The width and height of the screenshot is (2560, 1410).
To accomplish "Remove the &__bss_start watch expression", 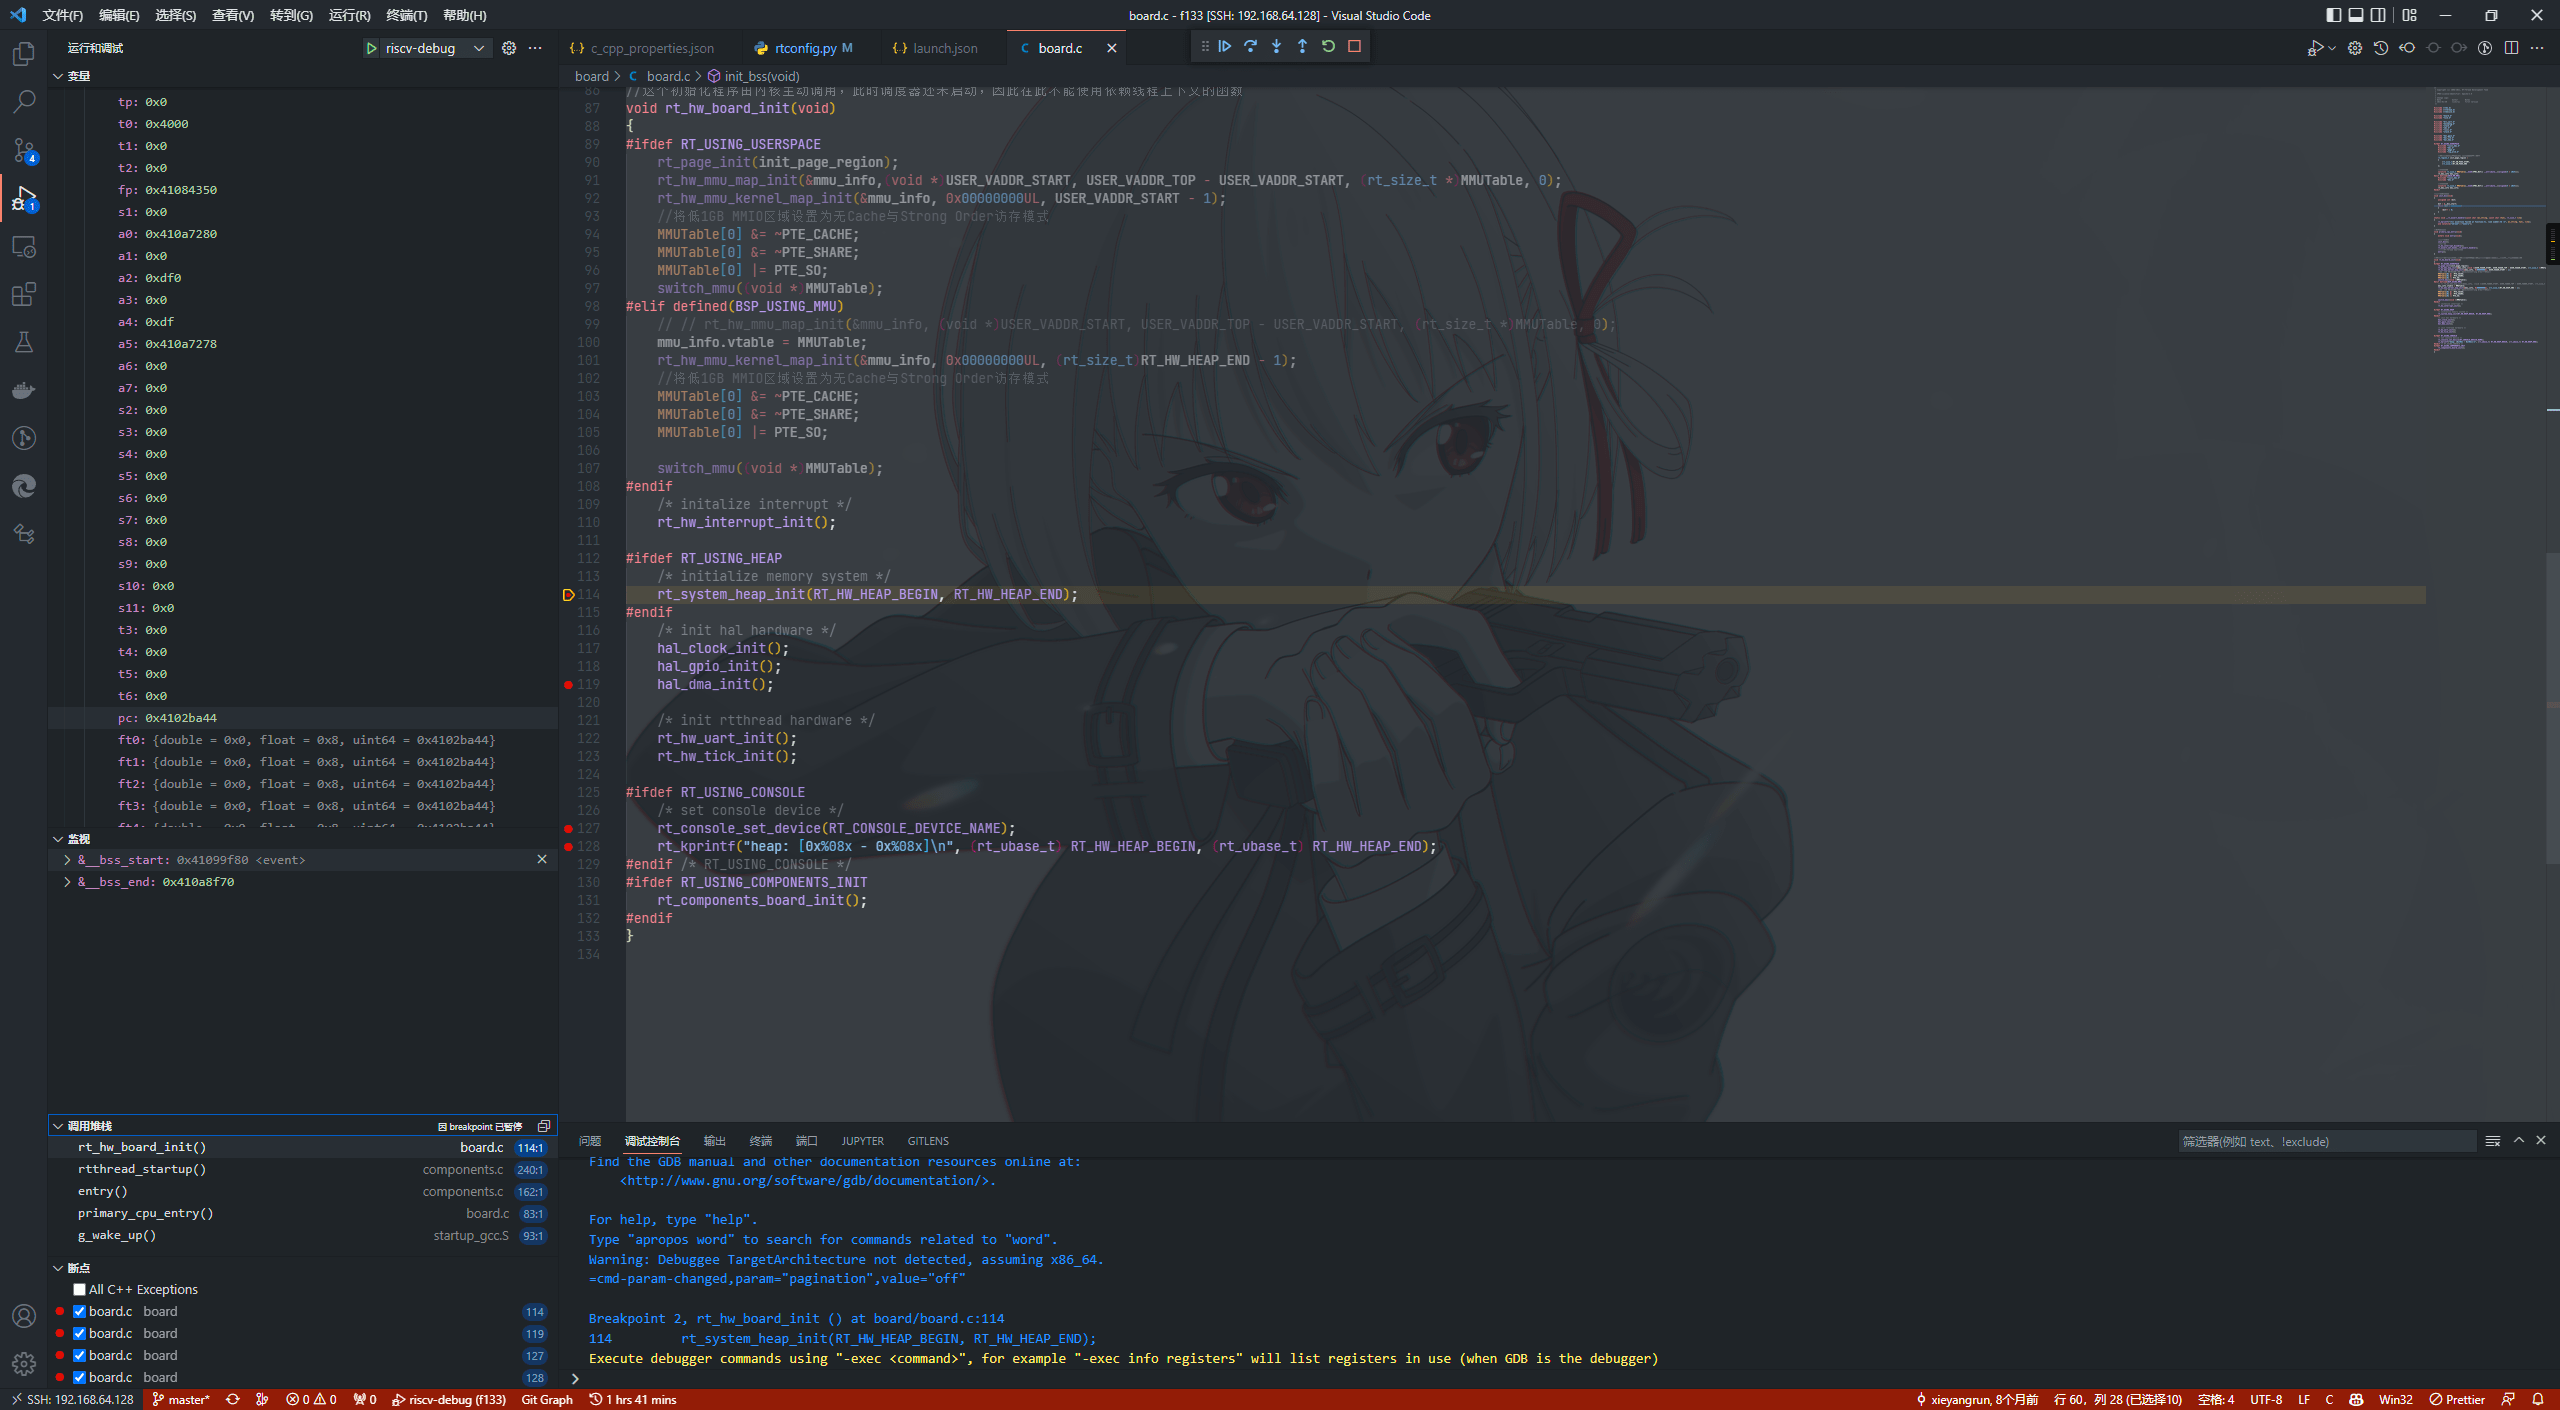I will tap(542, 860).
